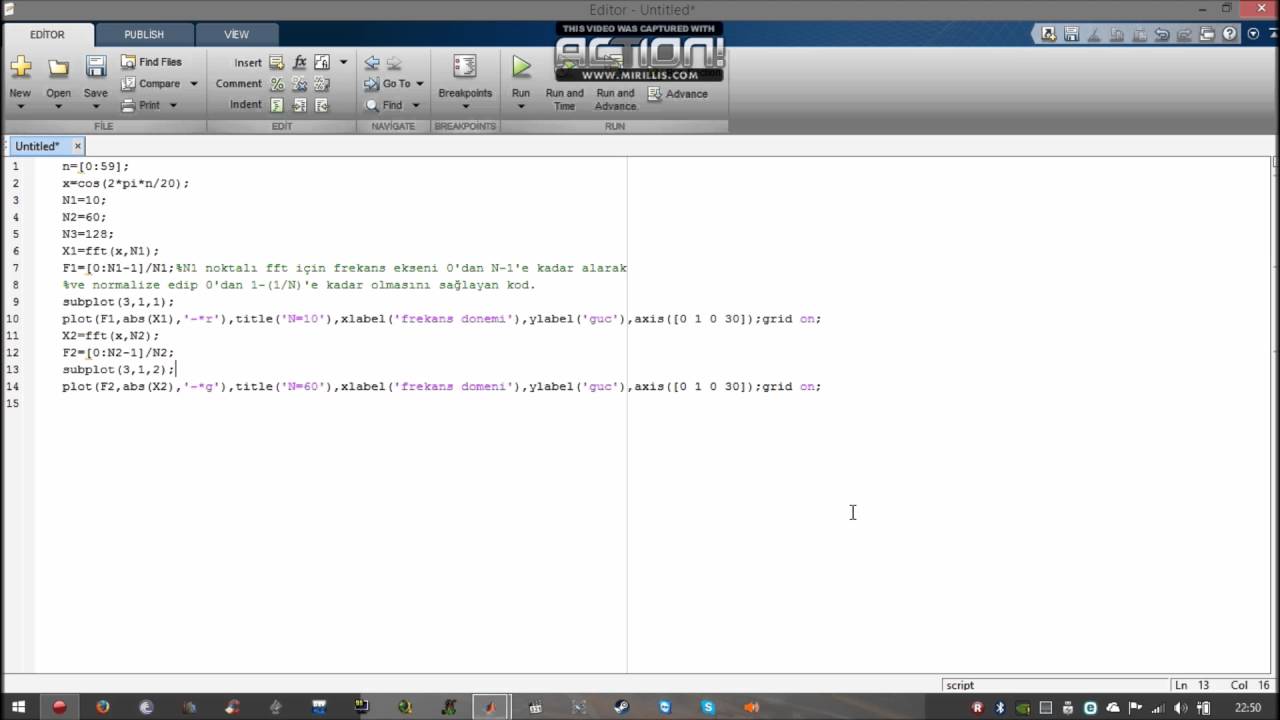Viewport: 1280px width, 720px height.
Task: Click the Open folder icon
Action: (x=58, y=67)
